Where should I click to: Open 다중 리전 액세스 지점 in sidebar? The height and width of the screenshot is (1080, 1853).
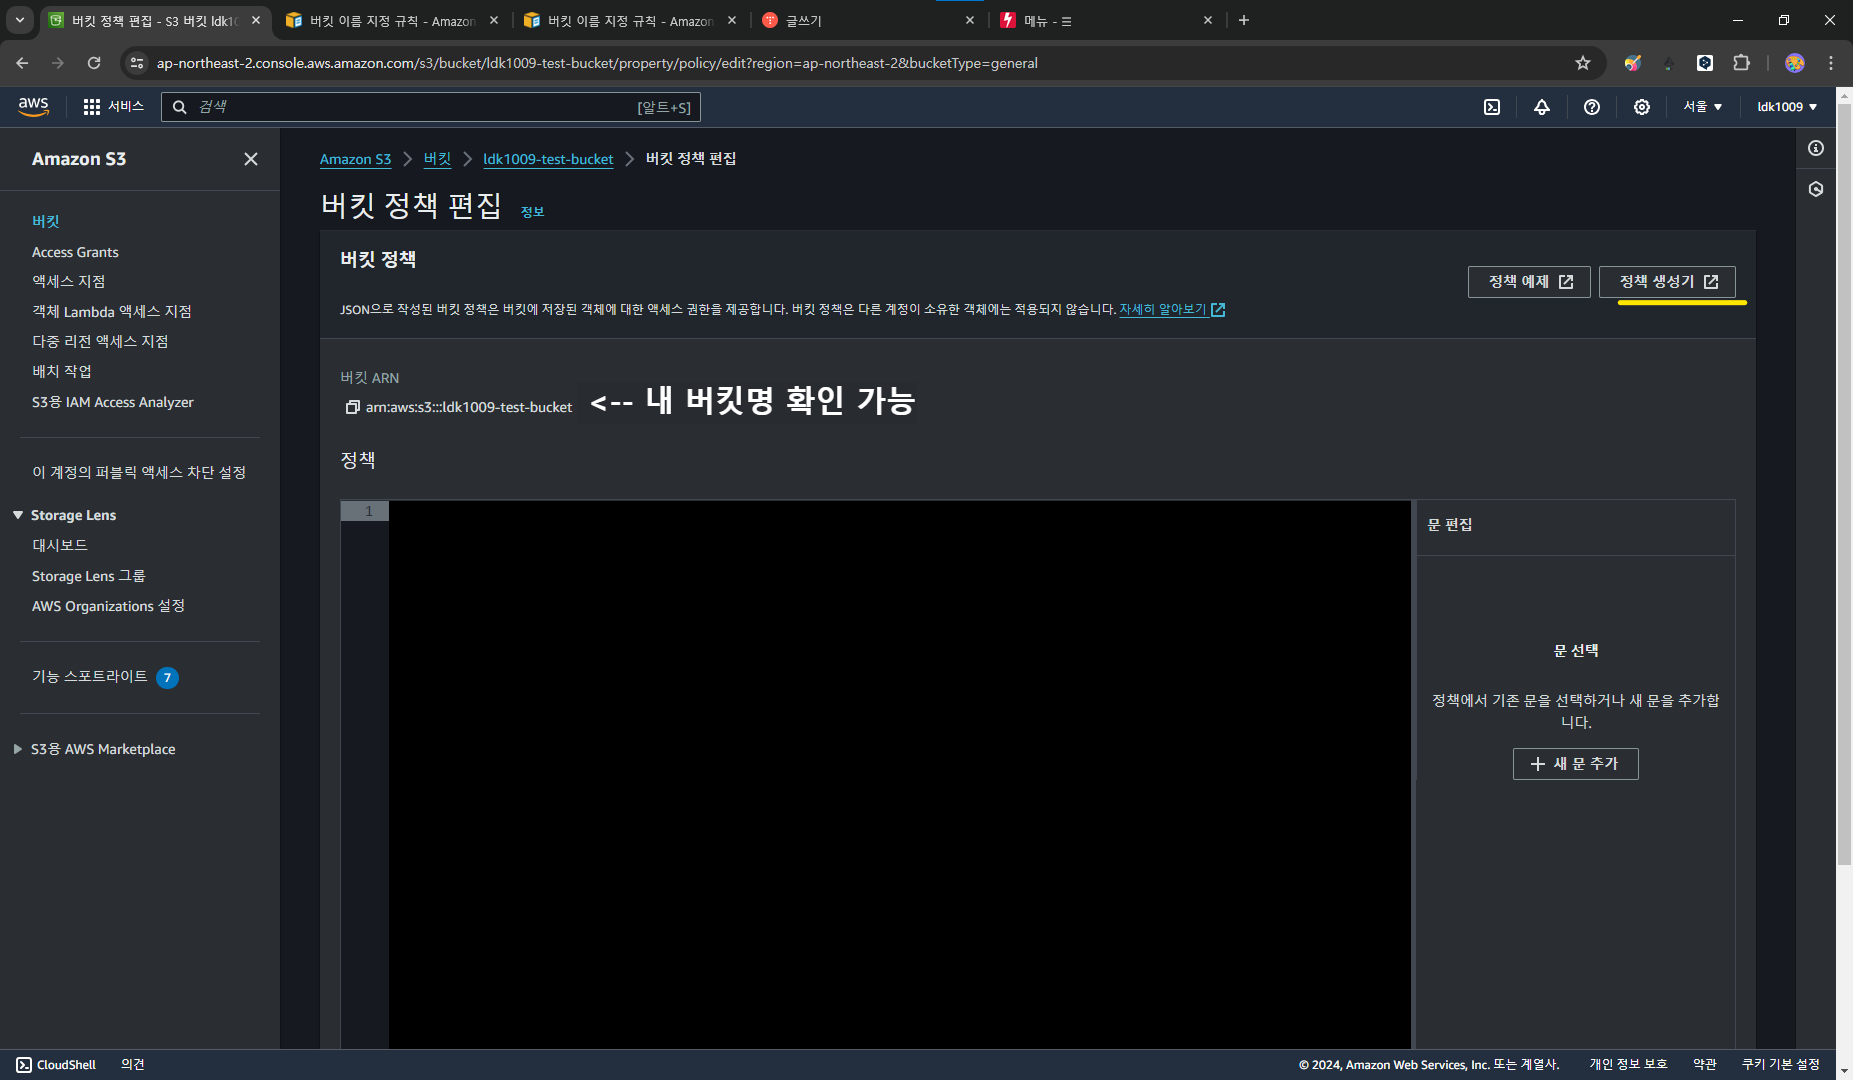[x=100, y=342]
